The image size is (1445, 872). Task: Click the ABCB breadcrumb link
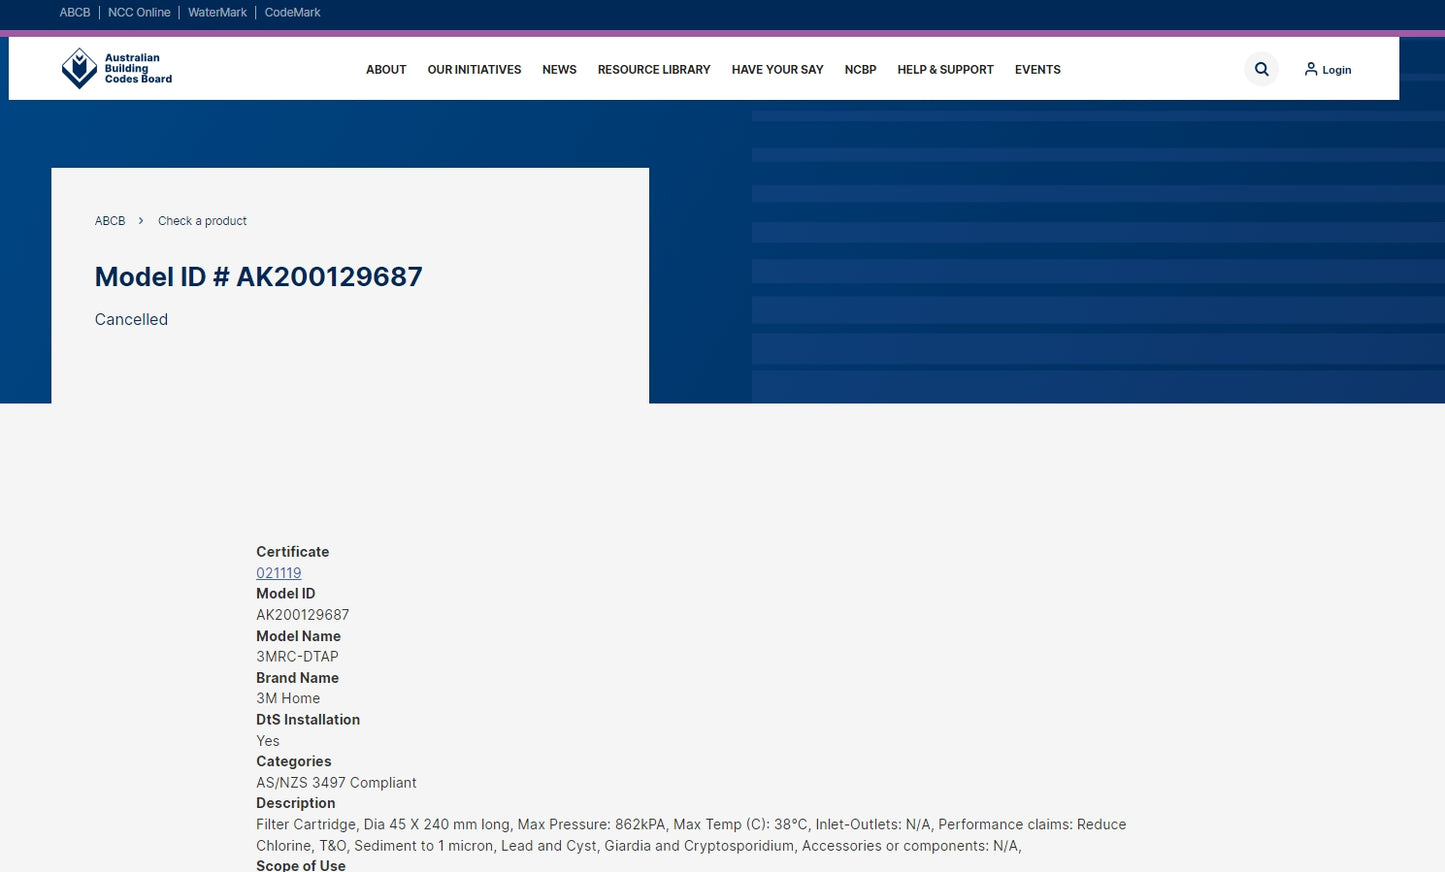(x=110, y=221)
